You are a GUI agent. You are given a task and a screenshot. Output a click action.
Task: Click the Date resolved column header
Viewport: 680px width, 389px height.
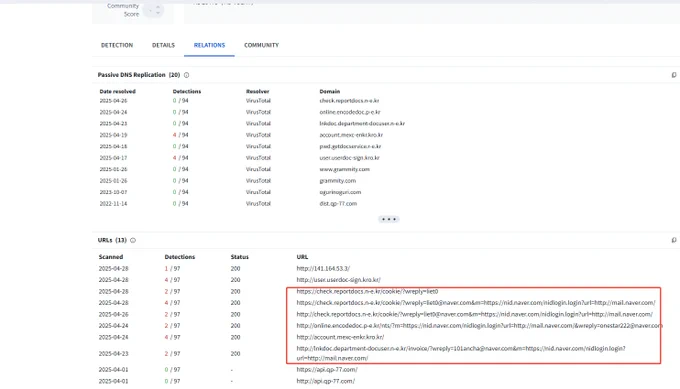(x=118, y=92)
